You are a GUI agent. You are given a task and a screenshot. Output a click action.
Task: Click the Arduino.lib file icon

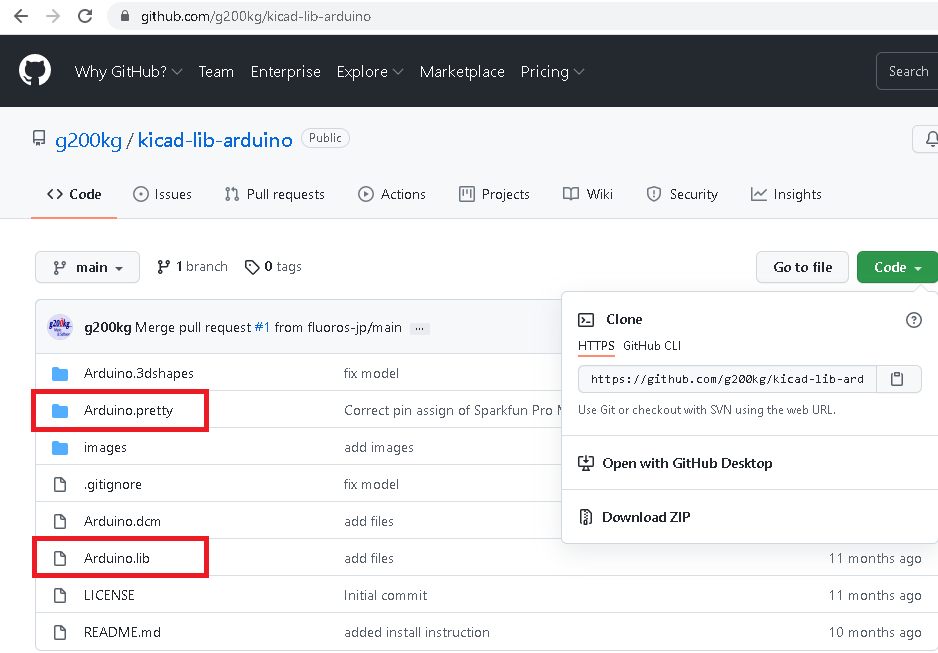pos(60,559)
